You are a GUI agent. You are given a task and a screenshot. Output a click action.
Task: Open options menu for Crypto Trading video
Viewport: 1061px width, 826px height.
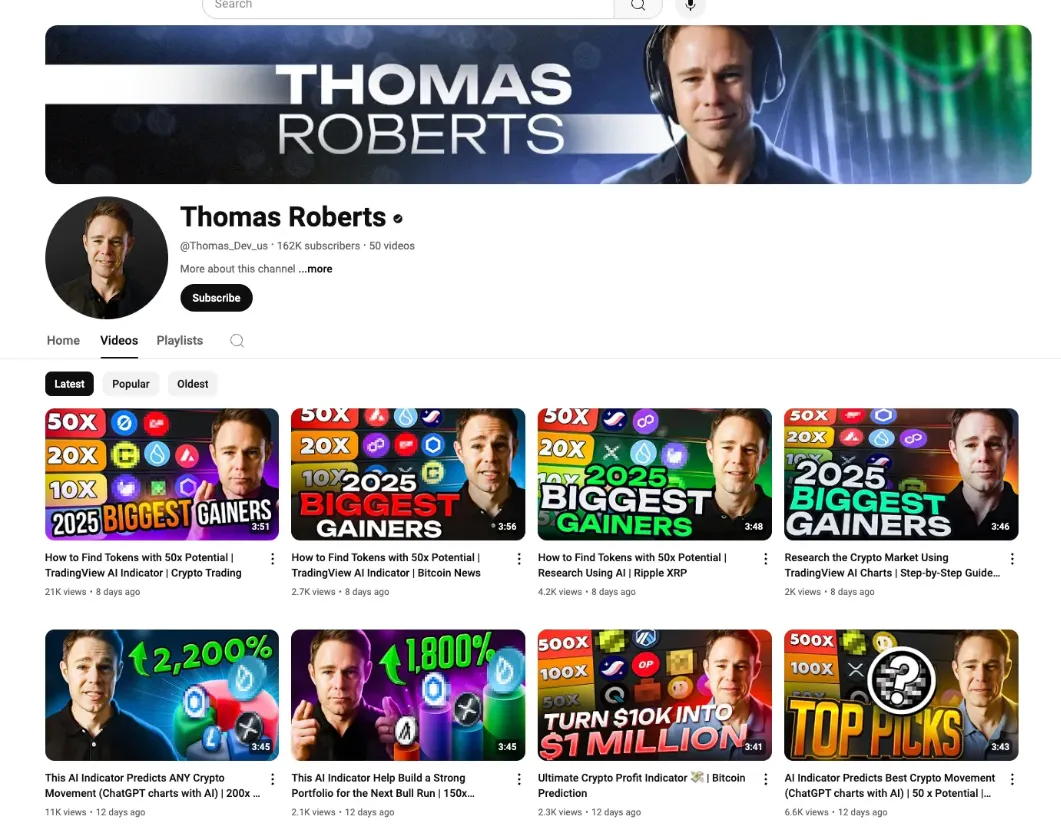273,559
